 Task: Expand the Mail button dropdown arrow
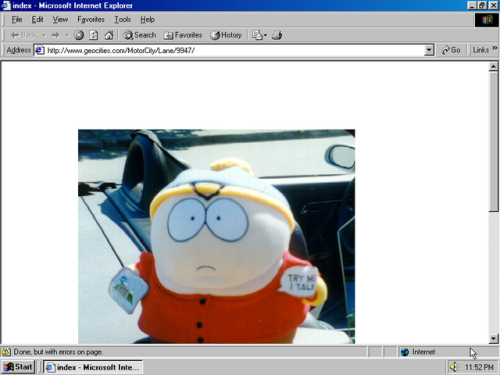click(265, 35)
